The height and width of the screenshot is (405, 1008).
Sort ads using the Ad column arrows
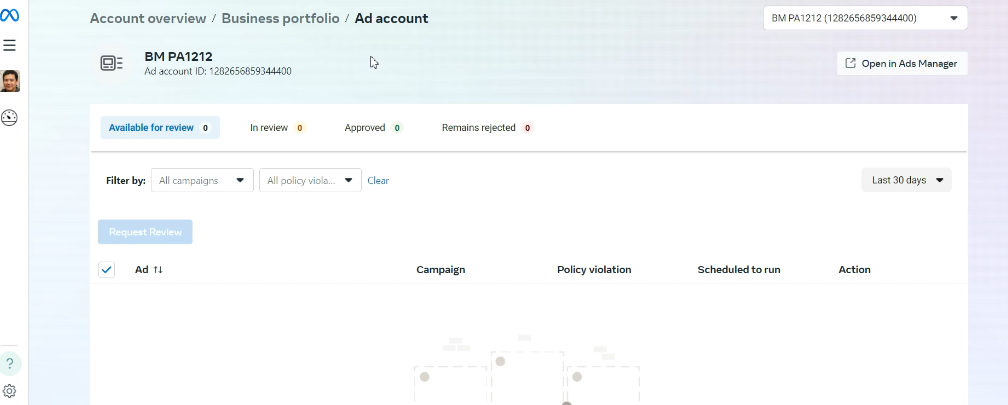coord(158,270)
